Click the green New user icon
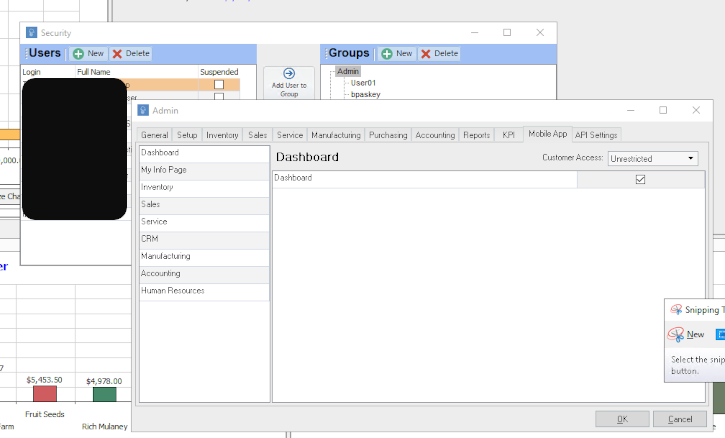Screen dimensions: 725x438 pos(79,54)
